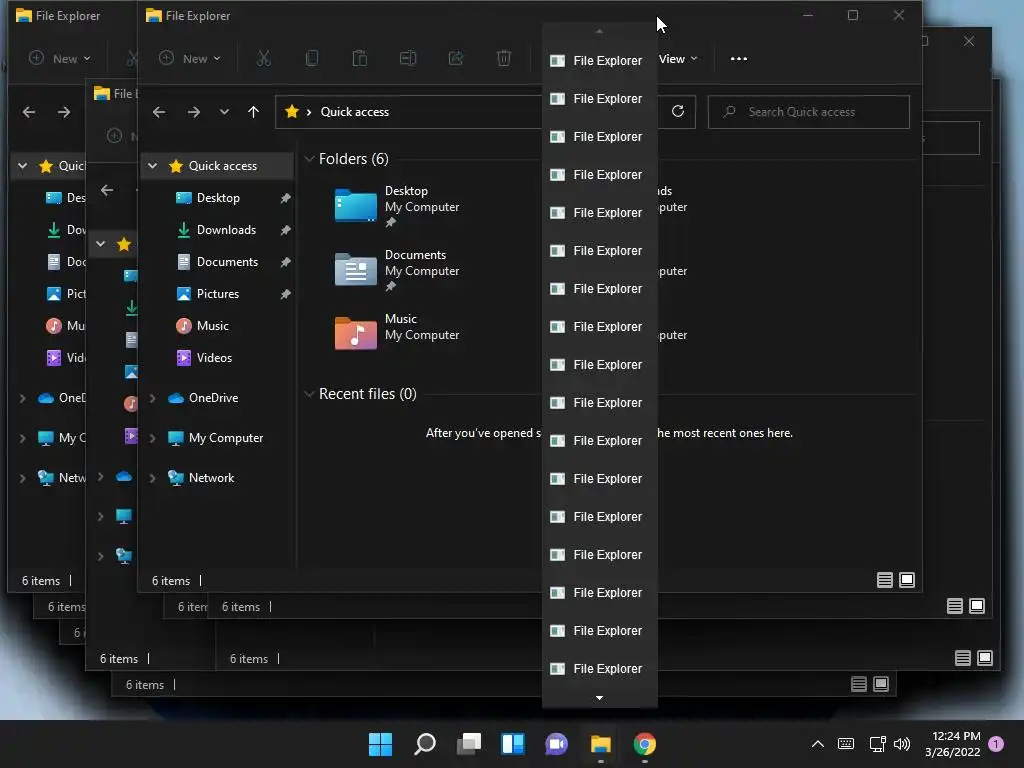Launch Chat from the taskbar
1024x768 pixels.
556,744
